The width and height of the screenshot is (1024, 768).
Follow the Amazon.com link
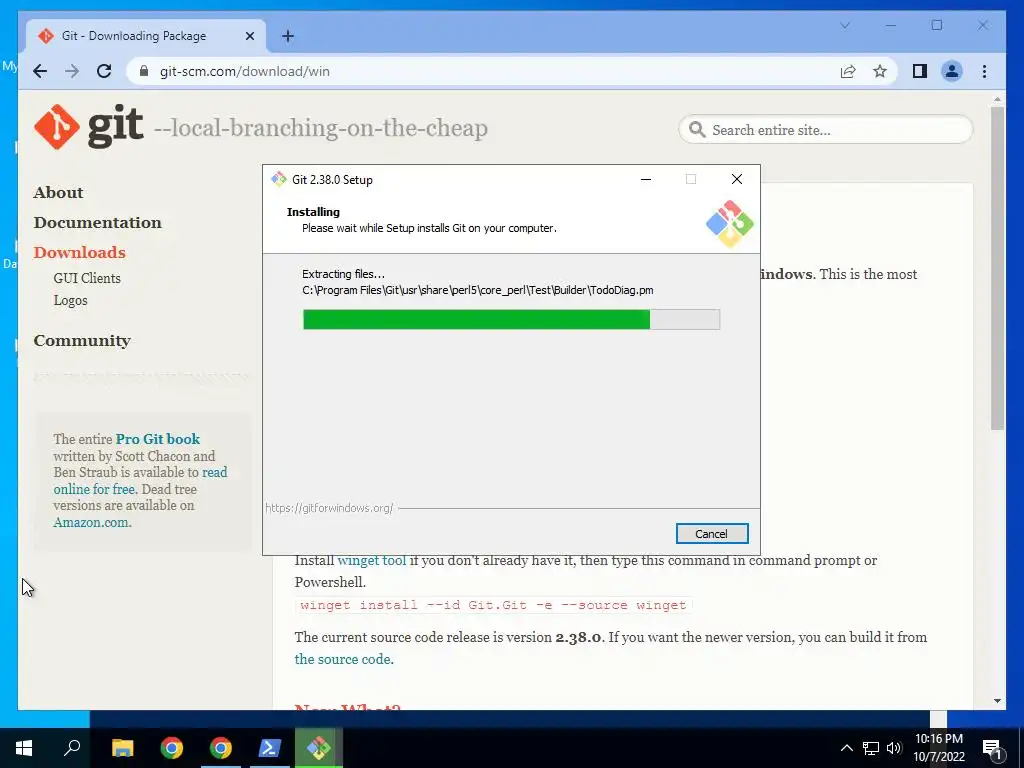click(x=92, y=522)
